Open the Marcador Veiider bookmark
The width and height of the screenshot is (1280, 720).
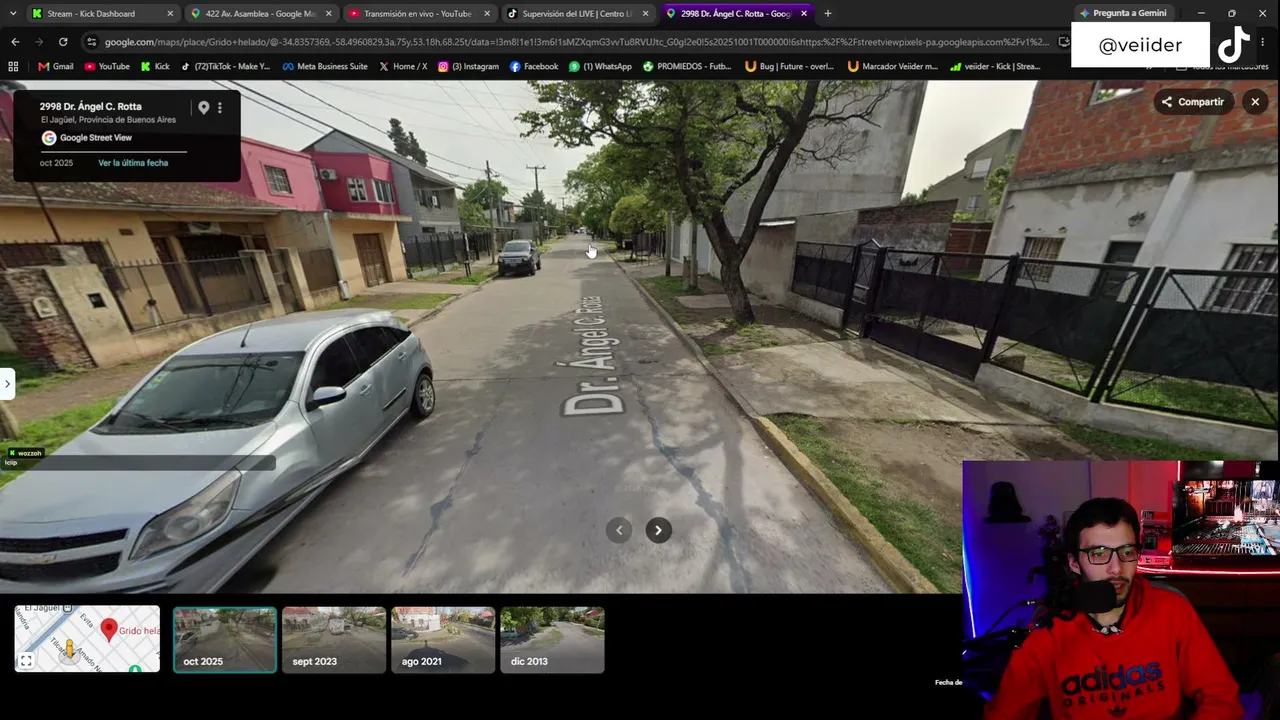click(x=892, y=67)
